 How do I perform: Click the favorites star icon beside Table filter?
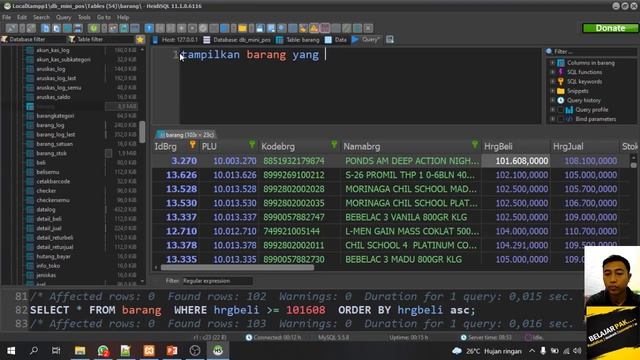[x=140, y=40]
